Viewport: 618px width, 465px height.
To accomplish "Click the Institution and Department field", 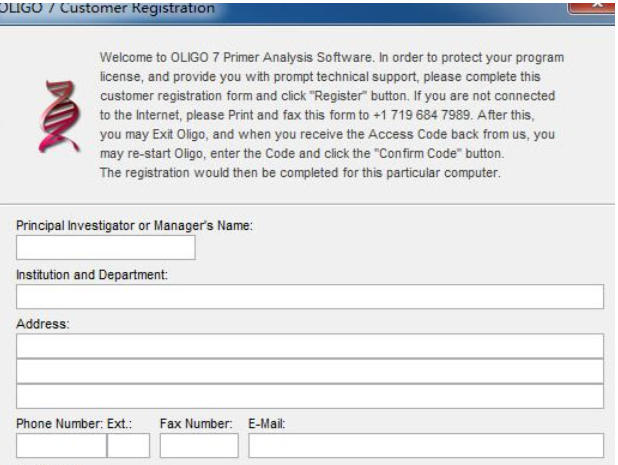I will (310, 297).
